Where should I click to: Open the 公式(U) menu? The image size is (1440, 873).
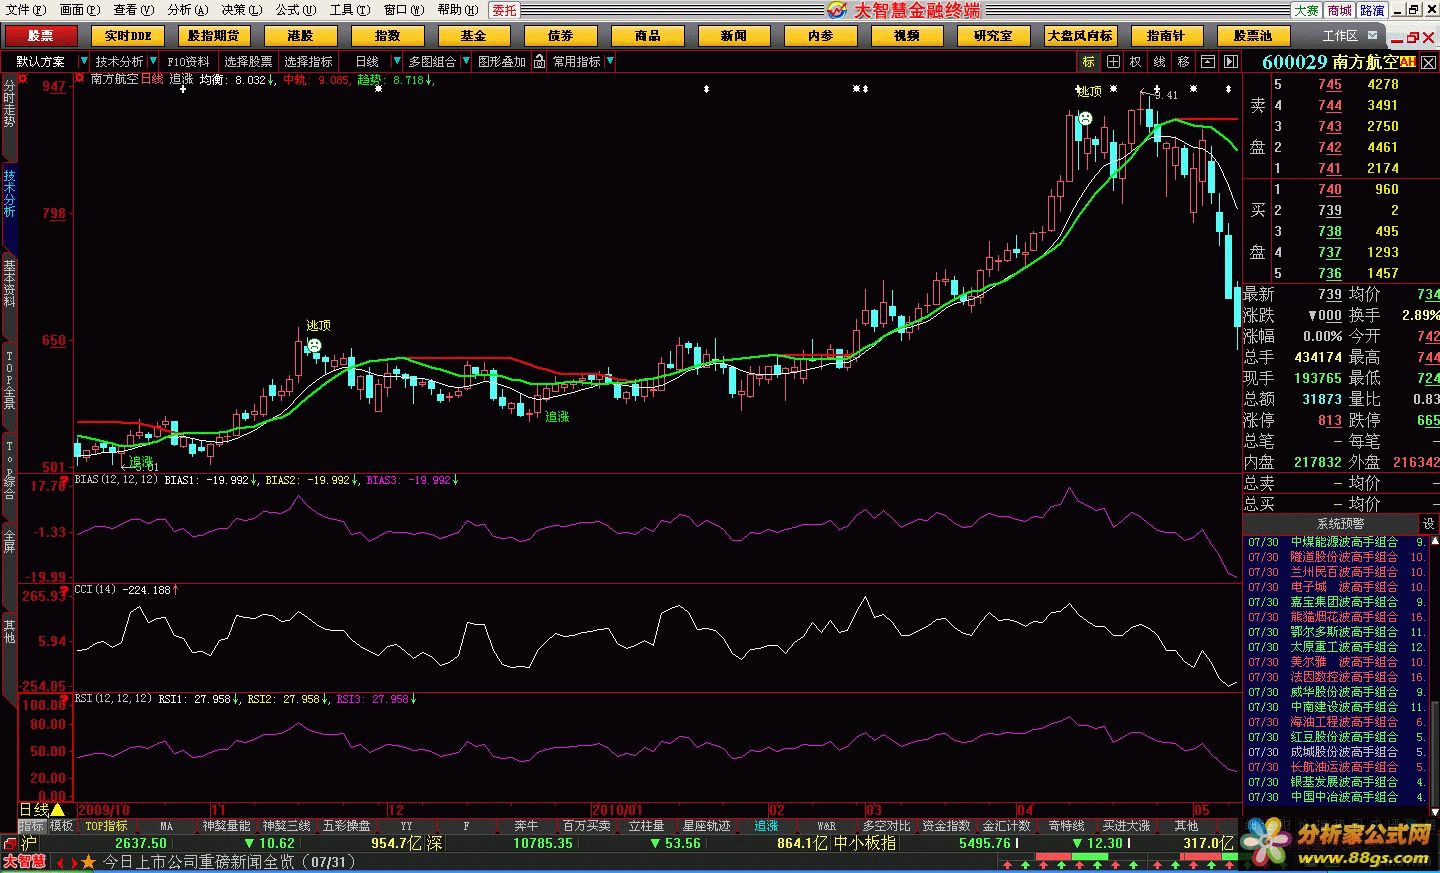tap(296, 10)
